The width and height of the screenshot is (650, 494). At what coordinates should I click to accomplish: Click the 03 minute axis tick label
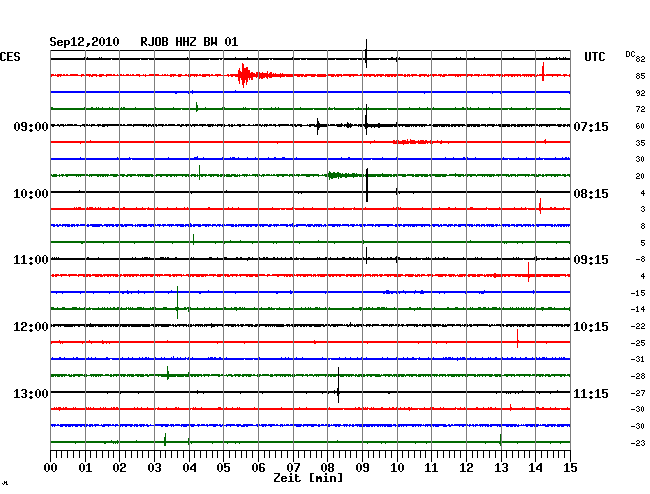(154, 467)
